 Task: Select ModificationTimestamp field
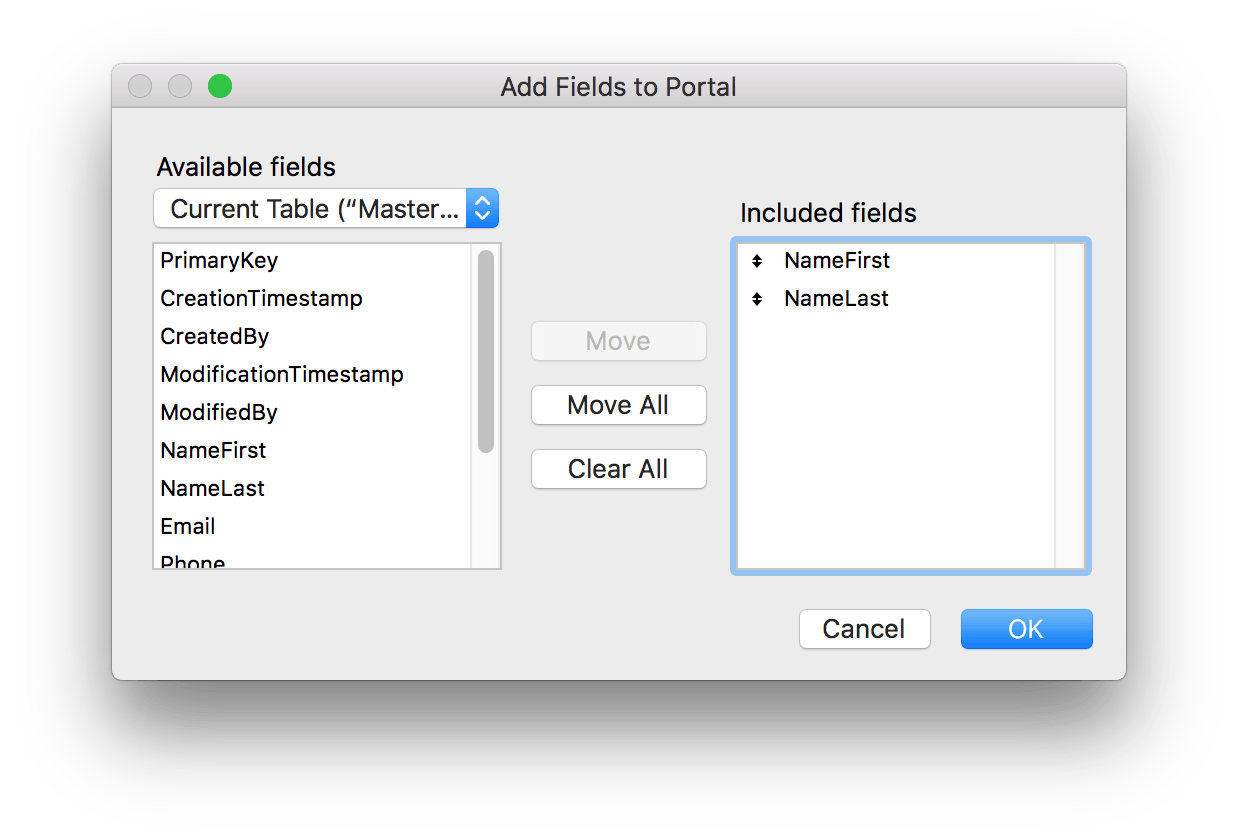[x=282, y=375]
